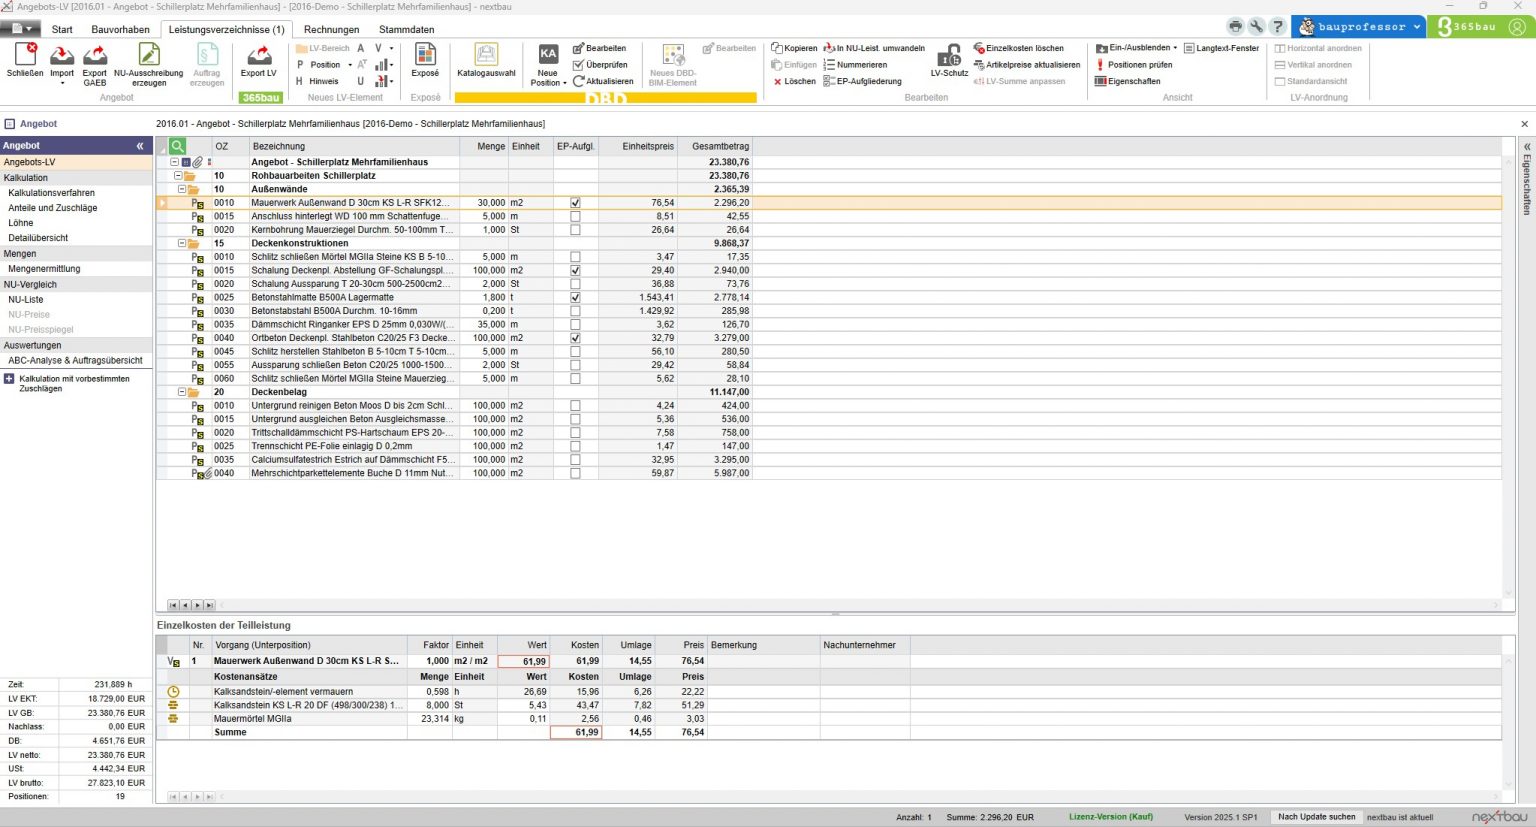Open the Stammdaten ribbon tab
Viewport: 1536px width, 827px height.
point(406,29)
